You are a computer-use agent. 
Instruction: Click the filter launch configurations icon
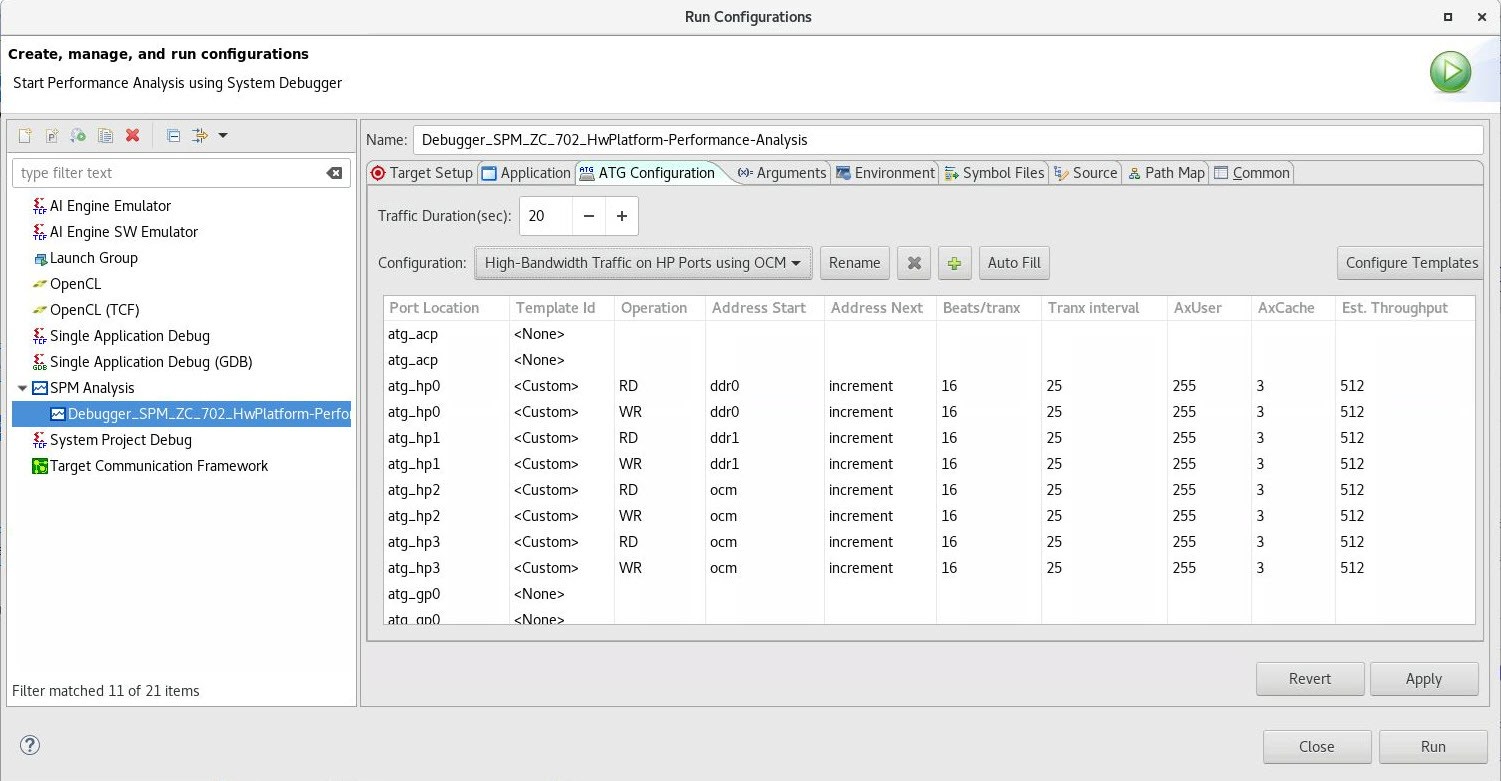[199, 136]
